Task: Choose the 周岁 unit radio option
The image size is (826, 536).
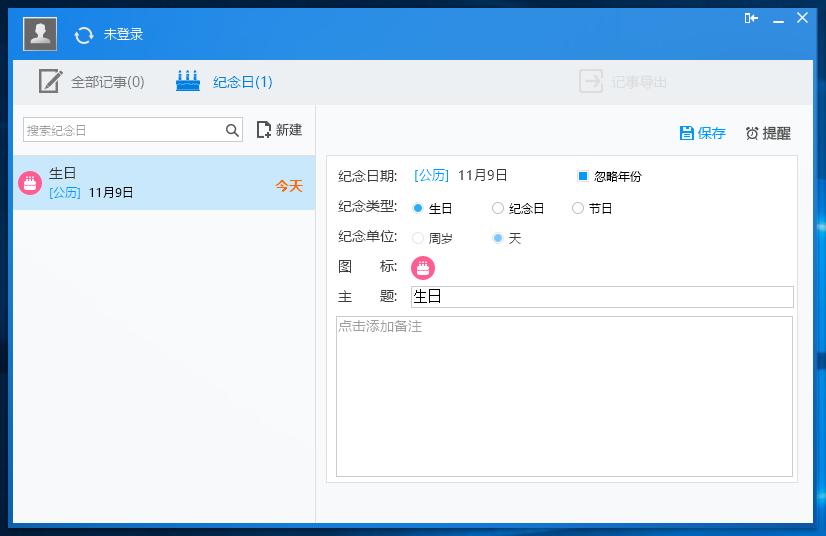Action: tap(418, 238)
